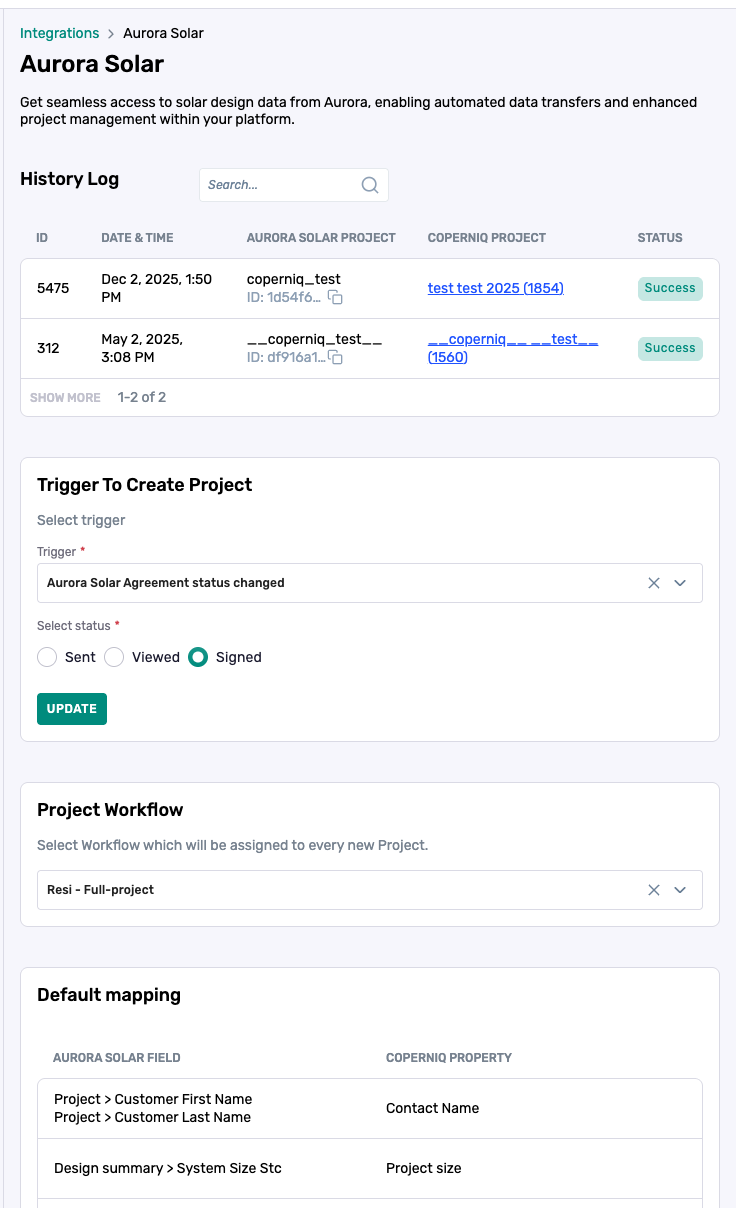Click log ID 5475
Viewport: 736px width, 1208px height.
pos(53,288)
